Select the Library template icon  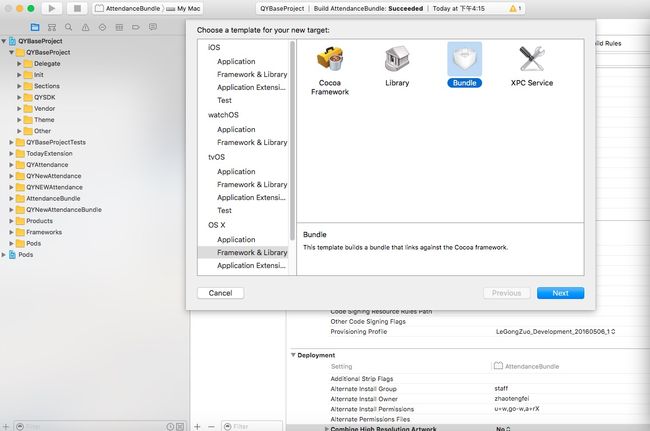(397, 59)
